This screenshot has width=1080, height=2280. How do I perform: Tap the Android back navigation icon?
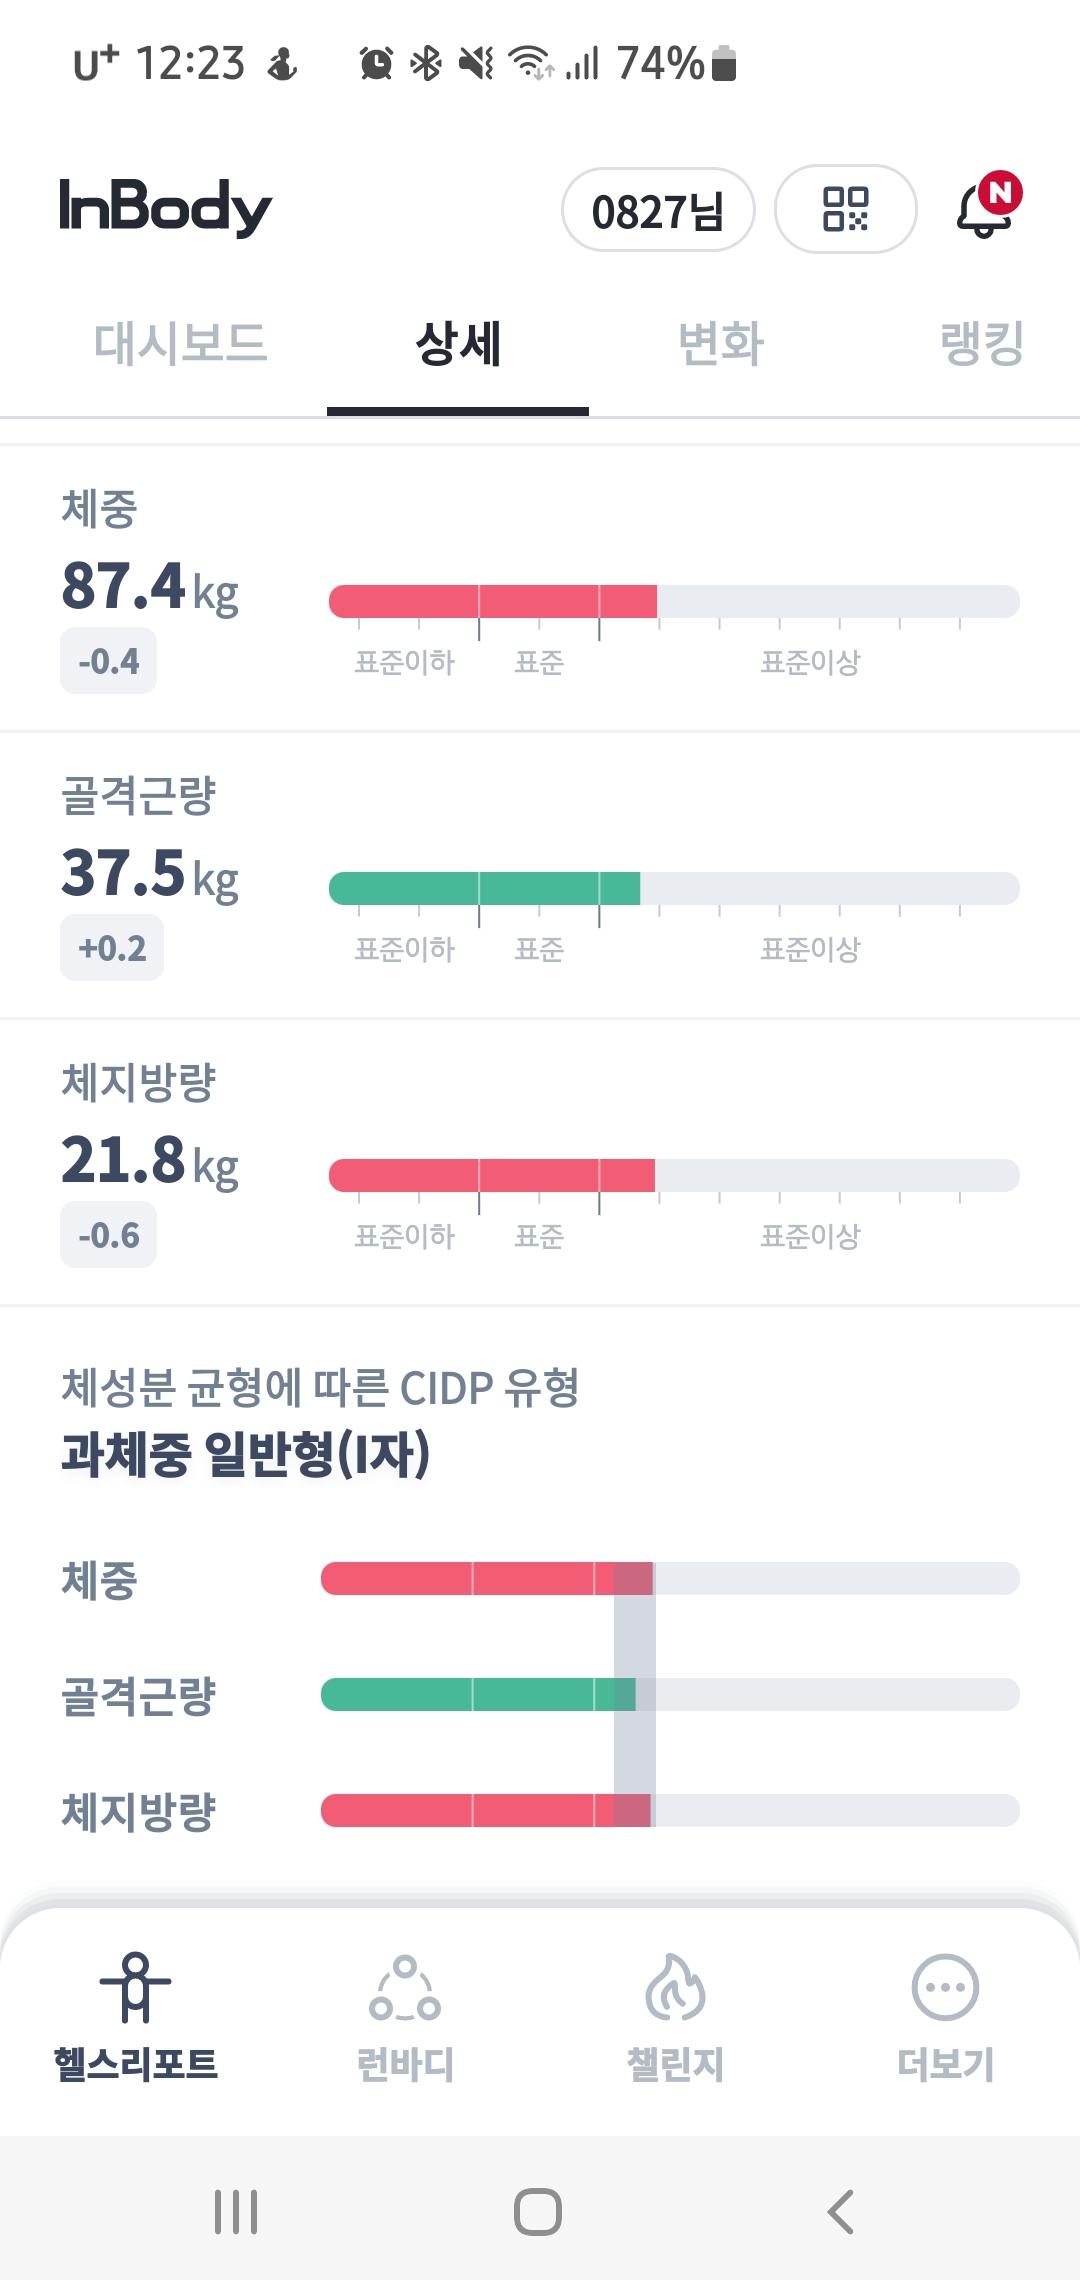pos(841,2211)
